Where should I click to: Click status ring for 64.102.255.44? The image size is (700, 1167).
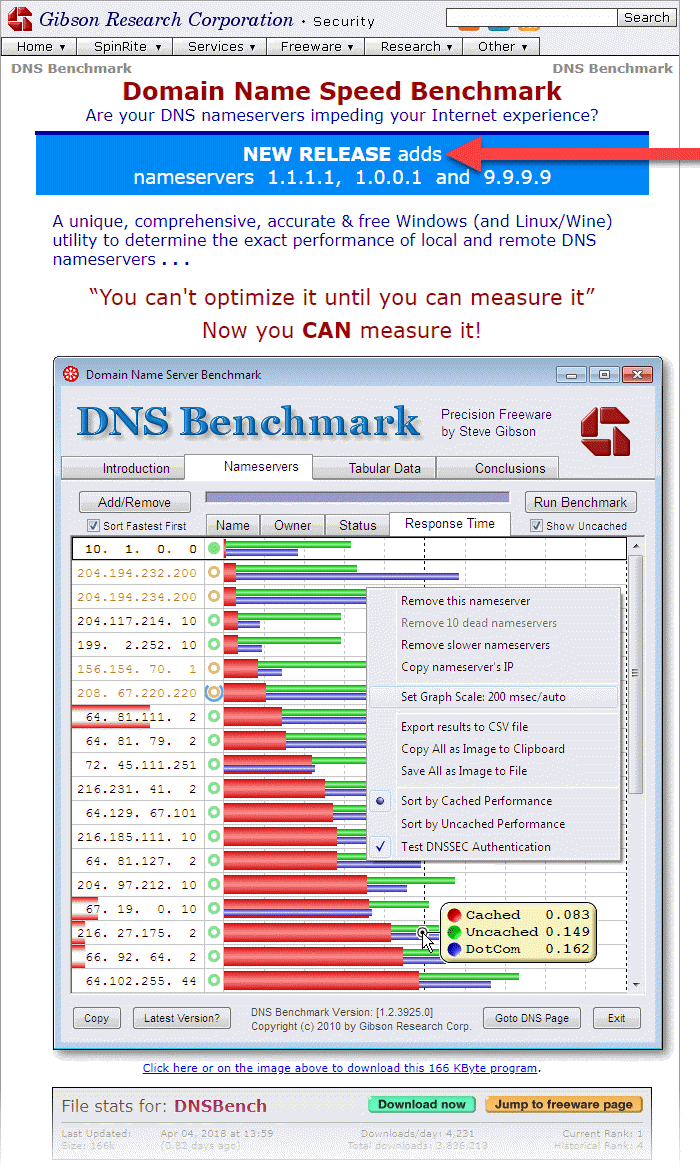pyautogui.click(x=214, y=980)
